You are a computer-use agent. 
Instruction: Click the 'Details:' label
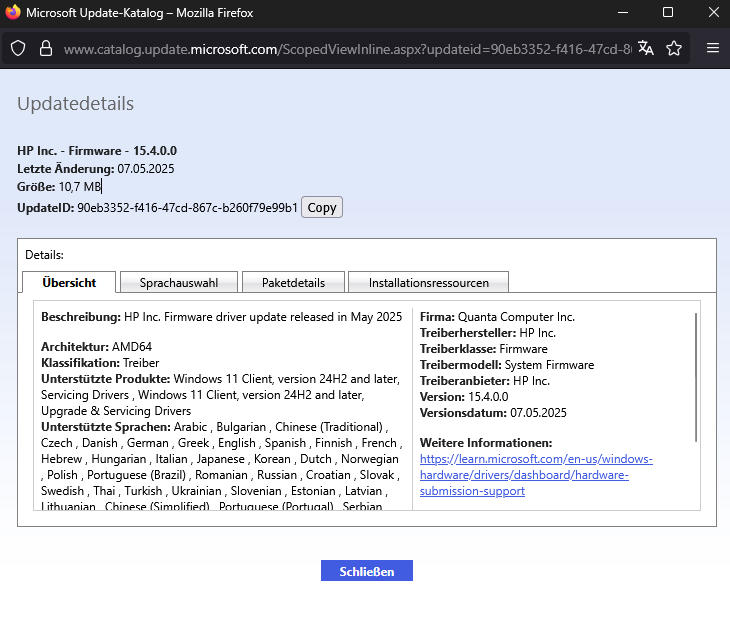(x=44, y=255)
